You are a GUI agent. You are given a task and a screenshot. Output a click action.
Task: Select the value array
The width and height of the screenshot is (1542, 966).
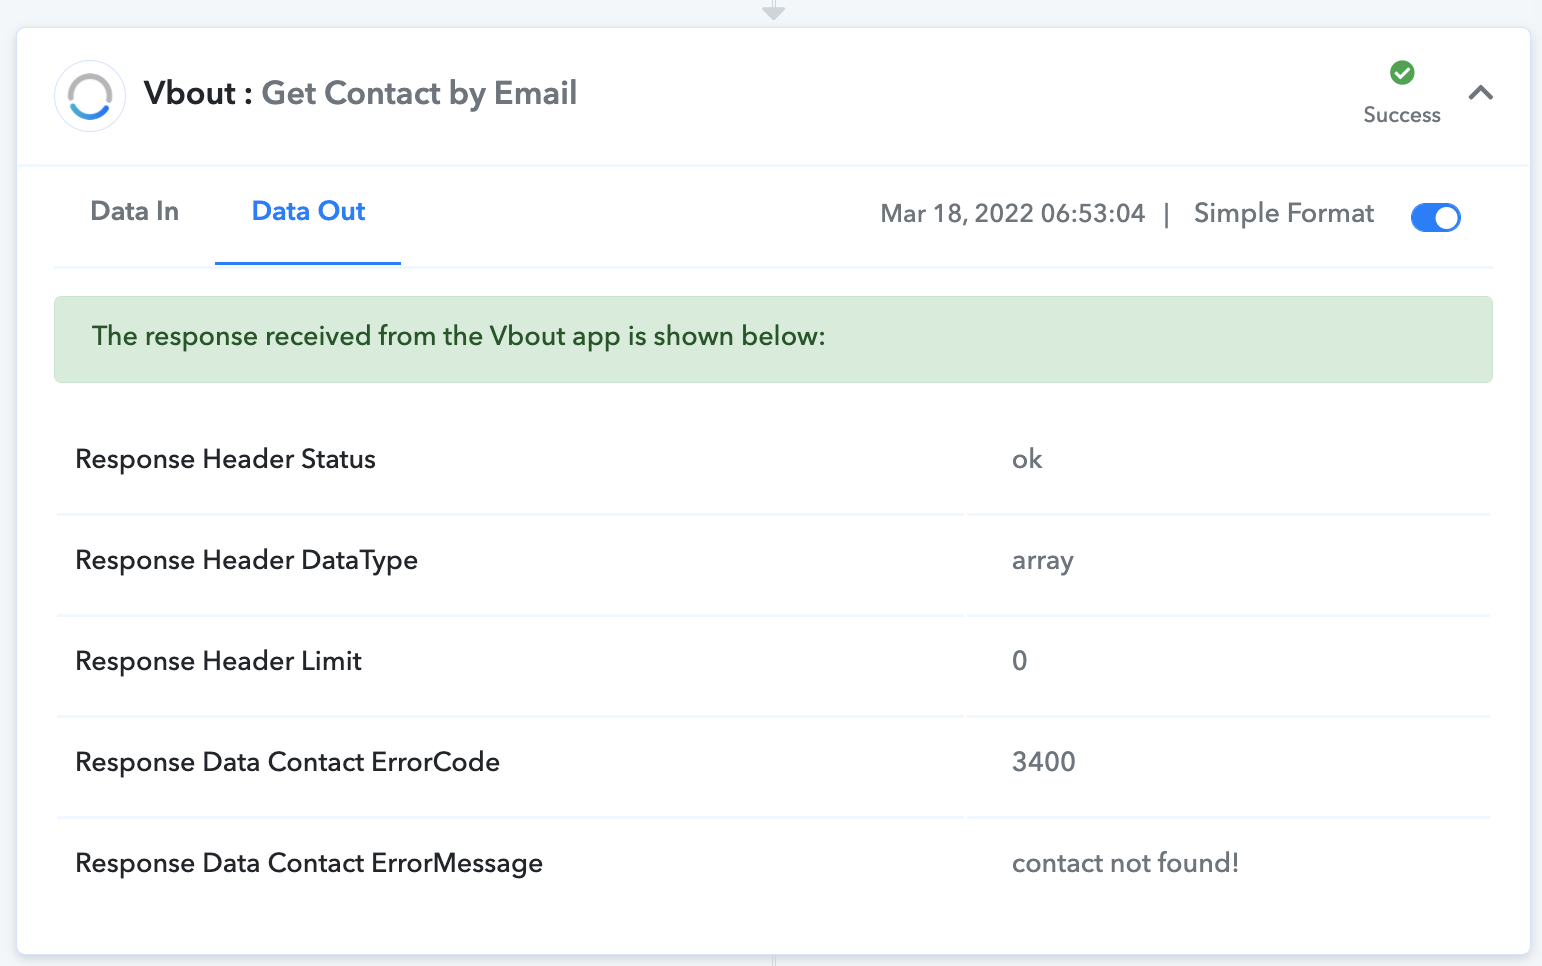pyautogui.click(x=1042, y=561)
